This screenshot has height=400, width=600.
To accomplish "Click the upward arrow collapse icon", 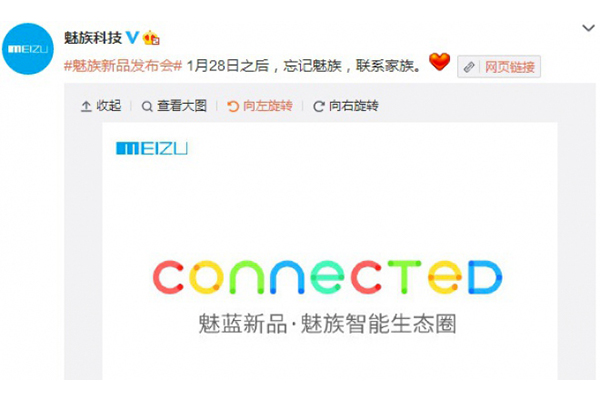I will 86,106.
